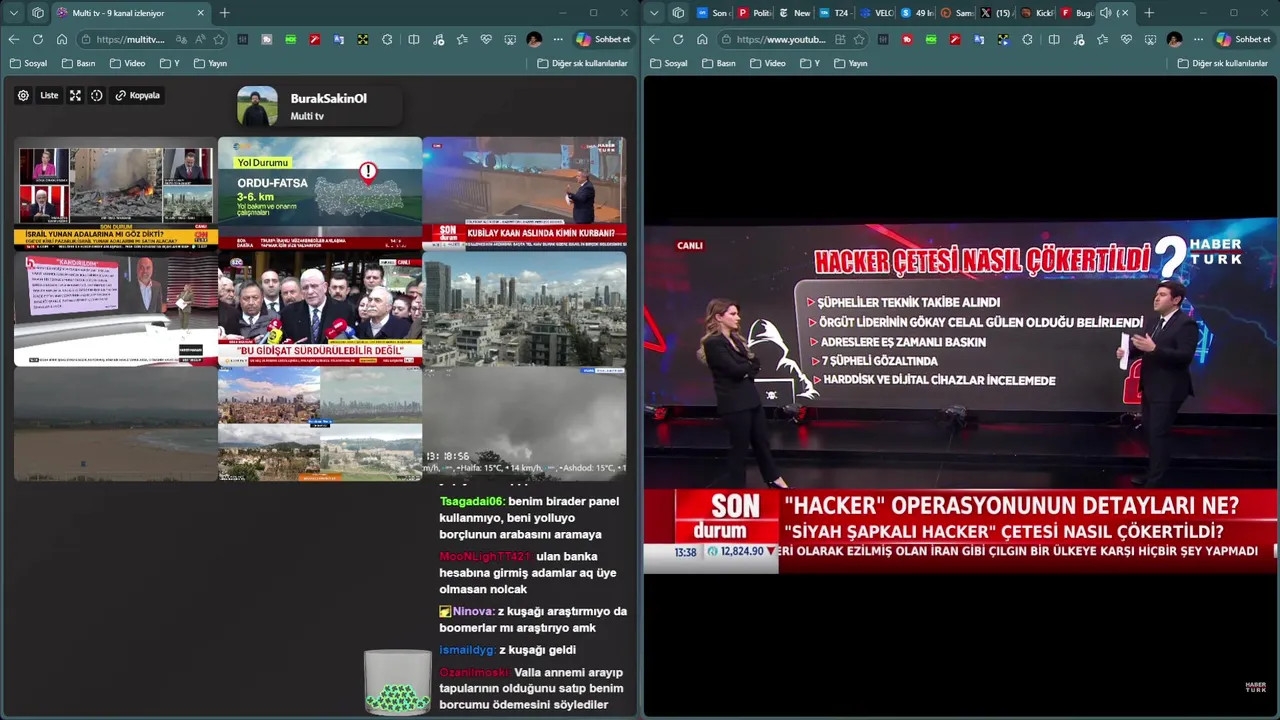Click chat username ismaildyg
The width and height of the screenshot is (1280, 720).
pos(467,650)
